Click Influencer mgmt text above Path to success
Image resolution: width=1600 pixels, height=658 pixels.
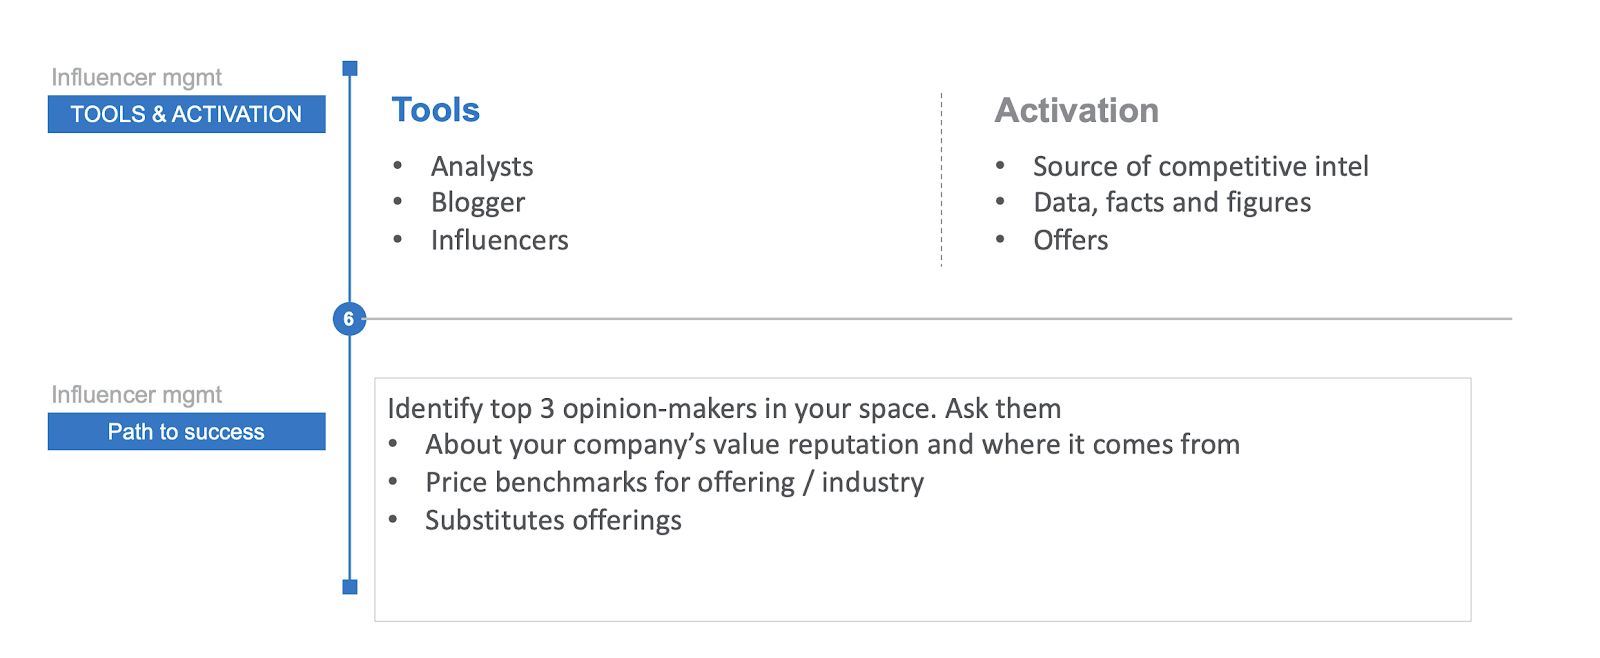coord(137,395)
